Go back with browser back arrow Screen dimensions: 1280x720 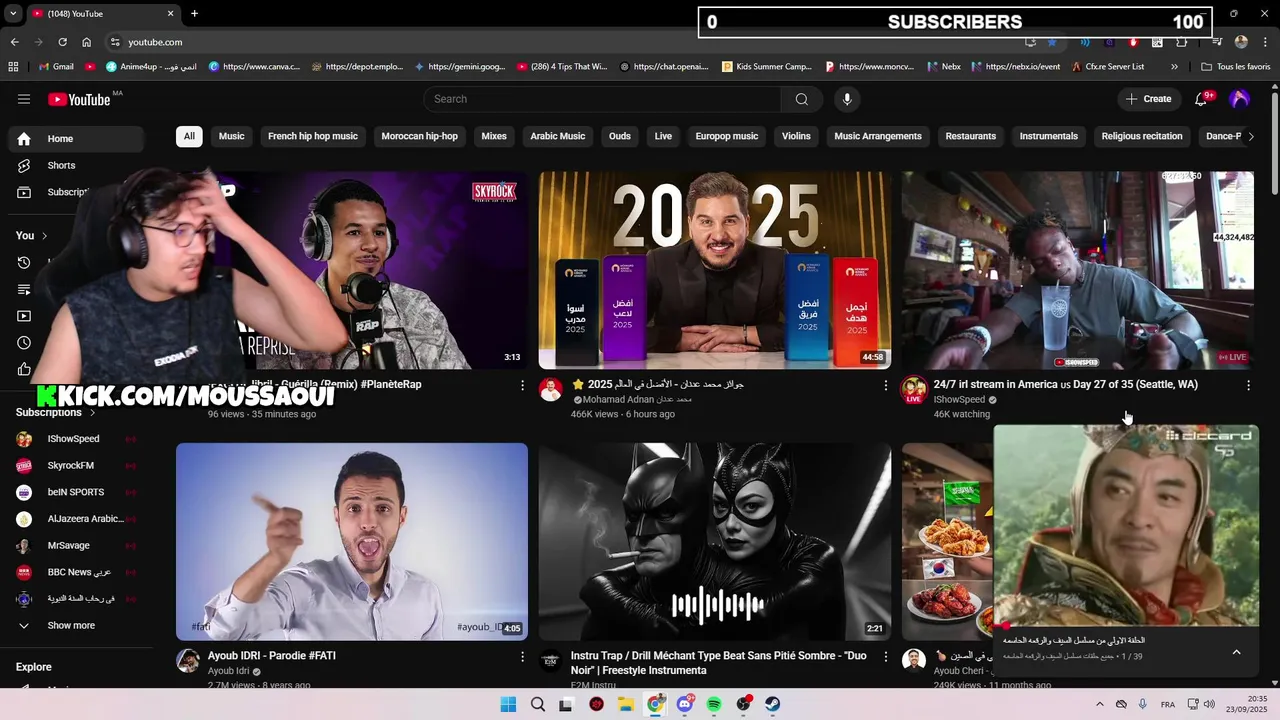pos(14,42)
